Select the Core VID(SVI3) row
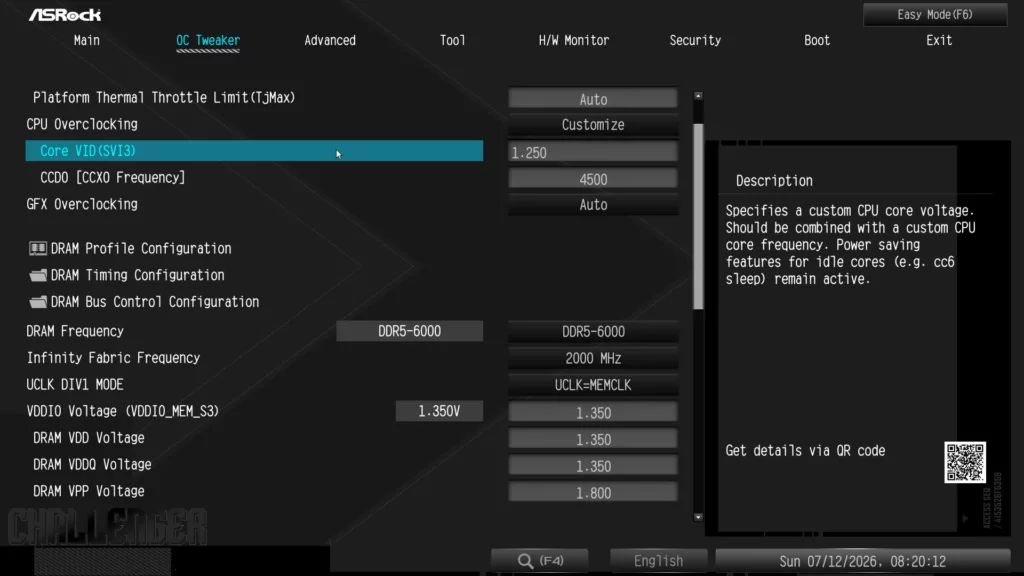1024x576 pixels. coord(254,151)
